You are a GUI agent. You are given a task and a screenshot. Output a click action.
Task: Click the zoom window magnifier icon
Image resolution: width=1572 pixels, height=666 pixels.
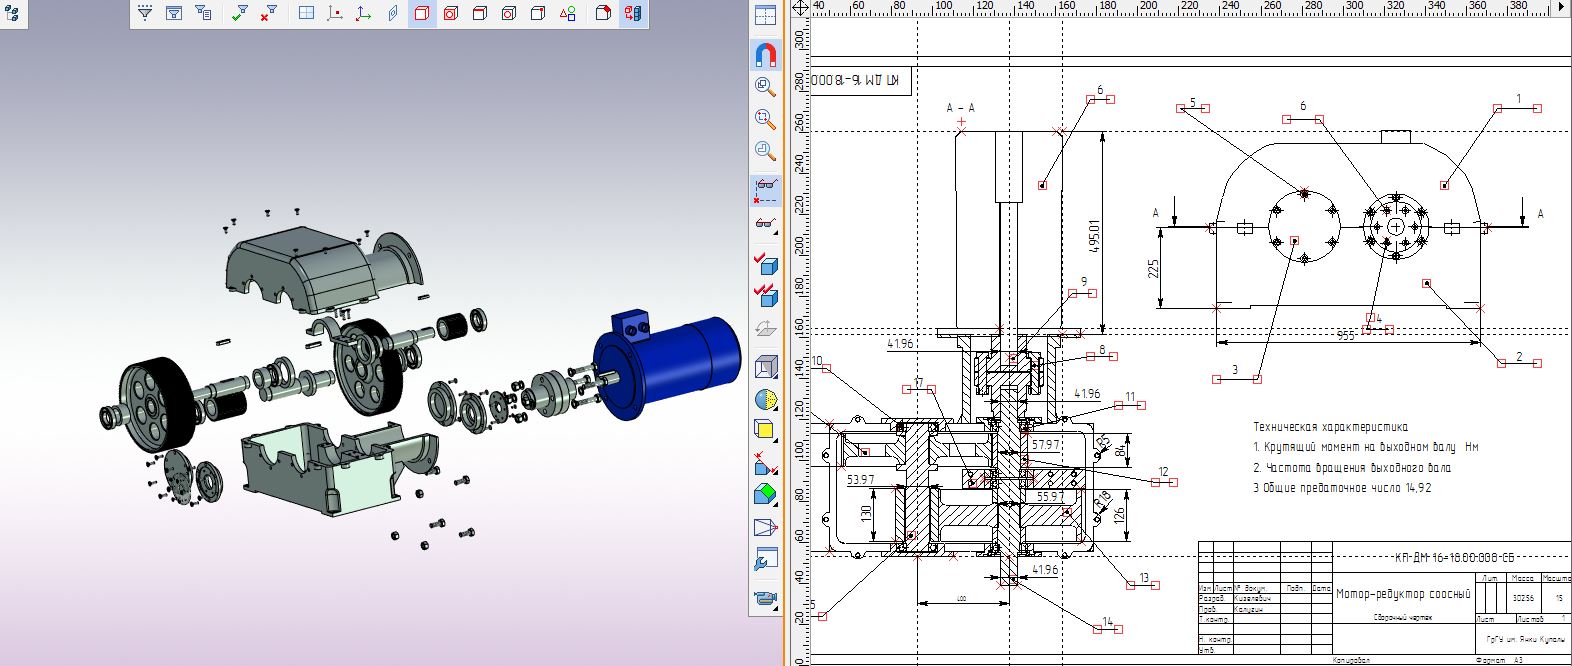766,86
